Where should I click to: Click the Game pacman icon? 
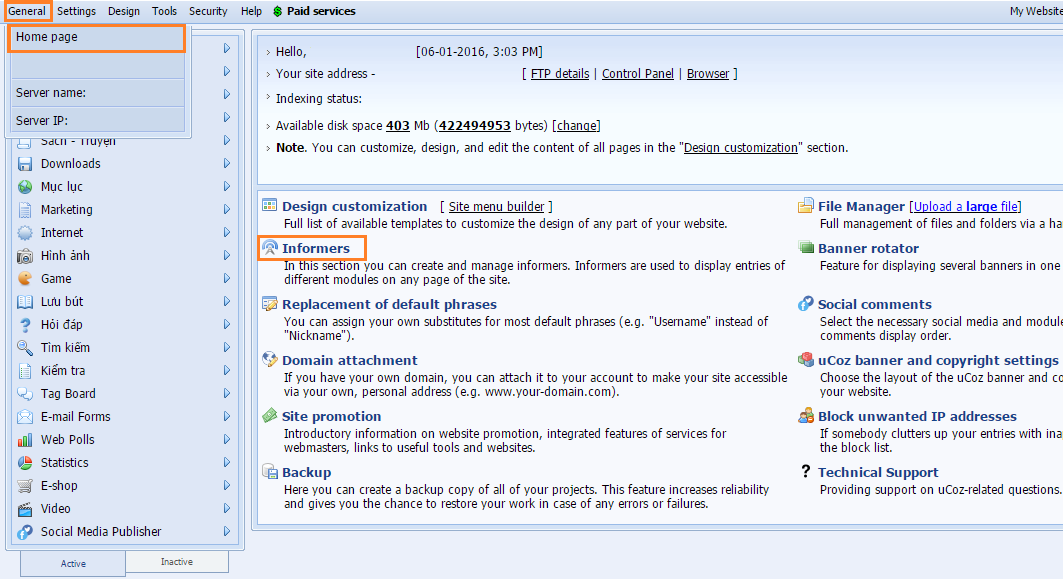tap(25, 279)
